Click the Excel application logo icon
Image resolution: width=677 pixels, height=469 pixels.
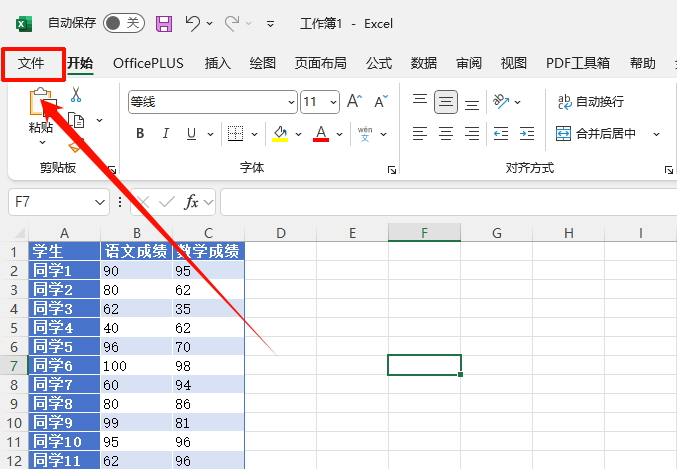tap(24, 23)
